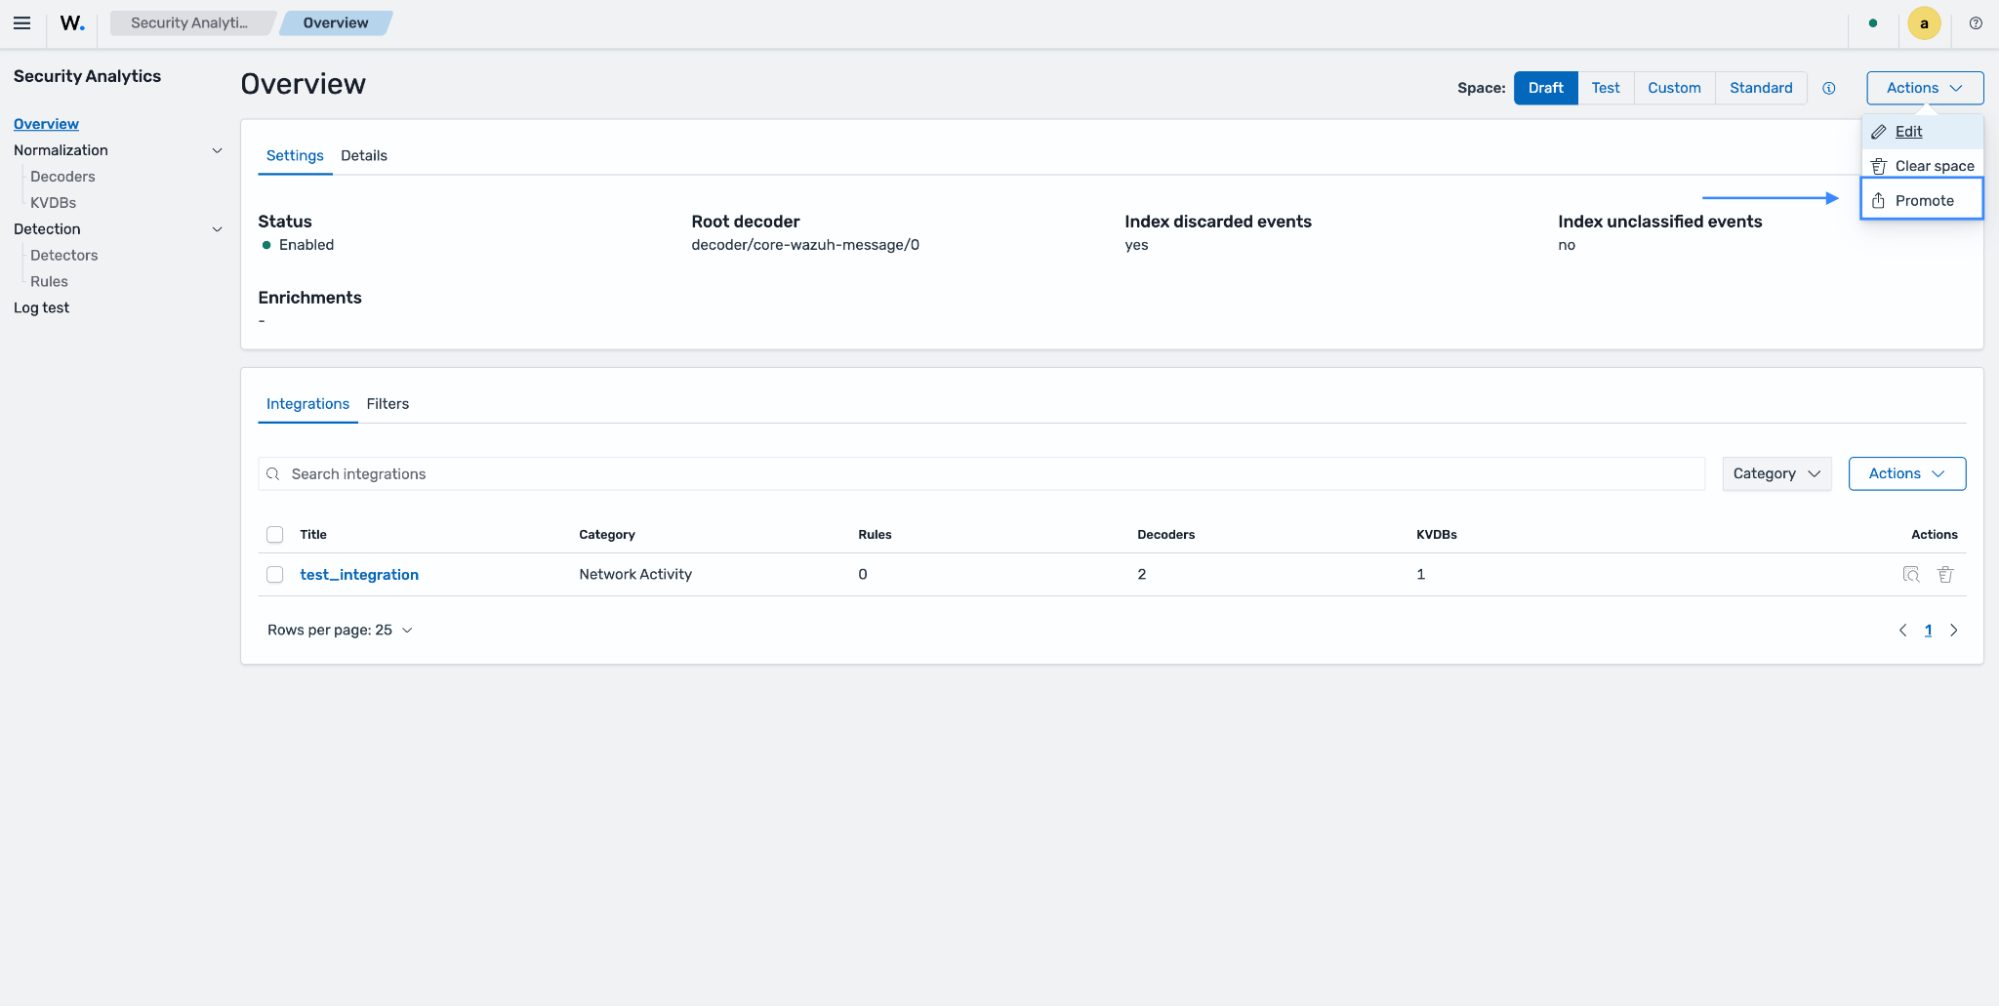Switch space to Test
Screen dimensions: 1999x1007
pos(1605,88)
